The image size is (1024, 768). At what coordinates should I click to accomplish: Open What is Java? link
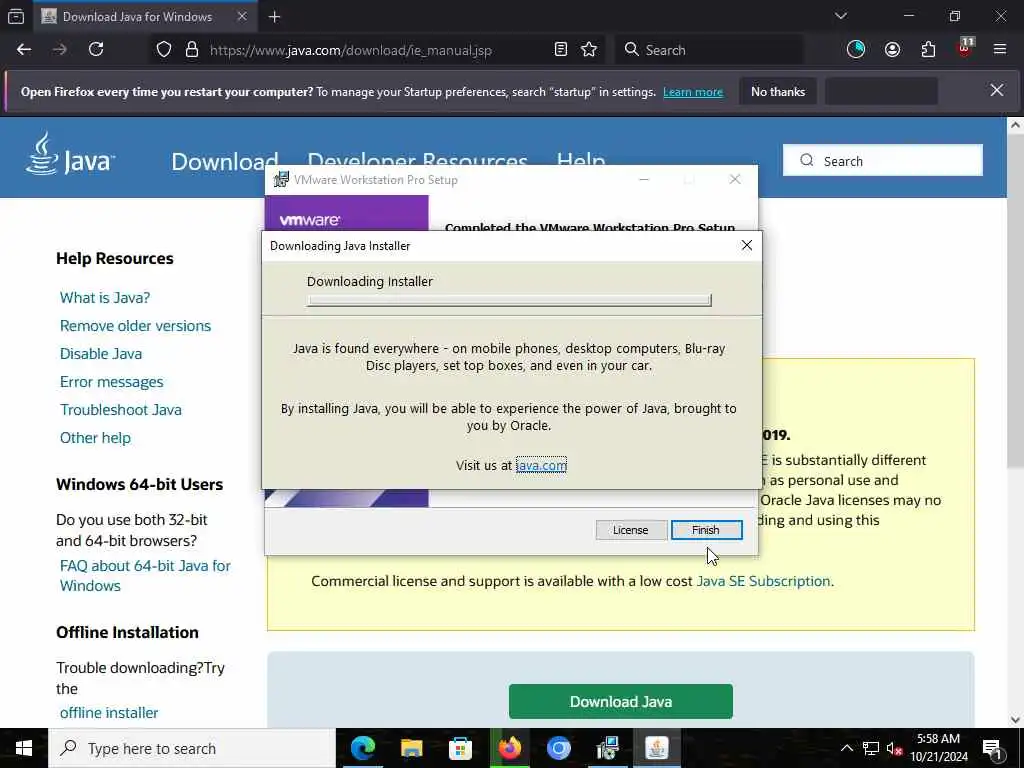click(104, 298)
